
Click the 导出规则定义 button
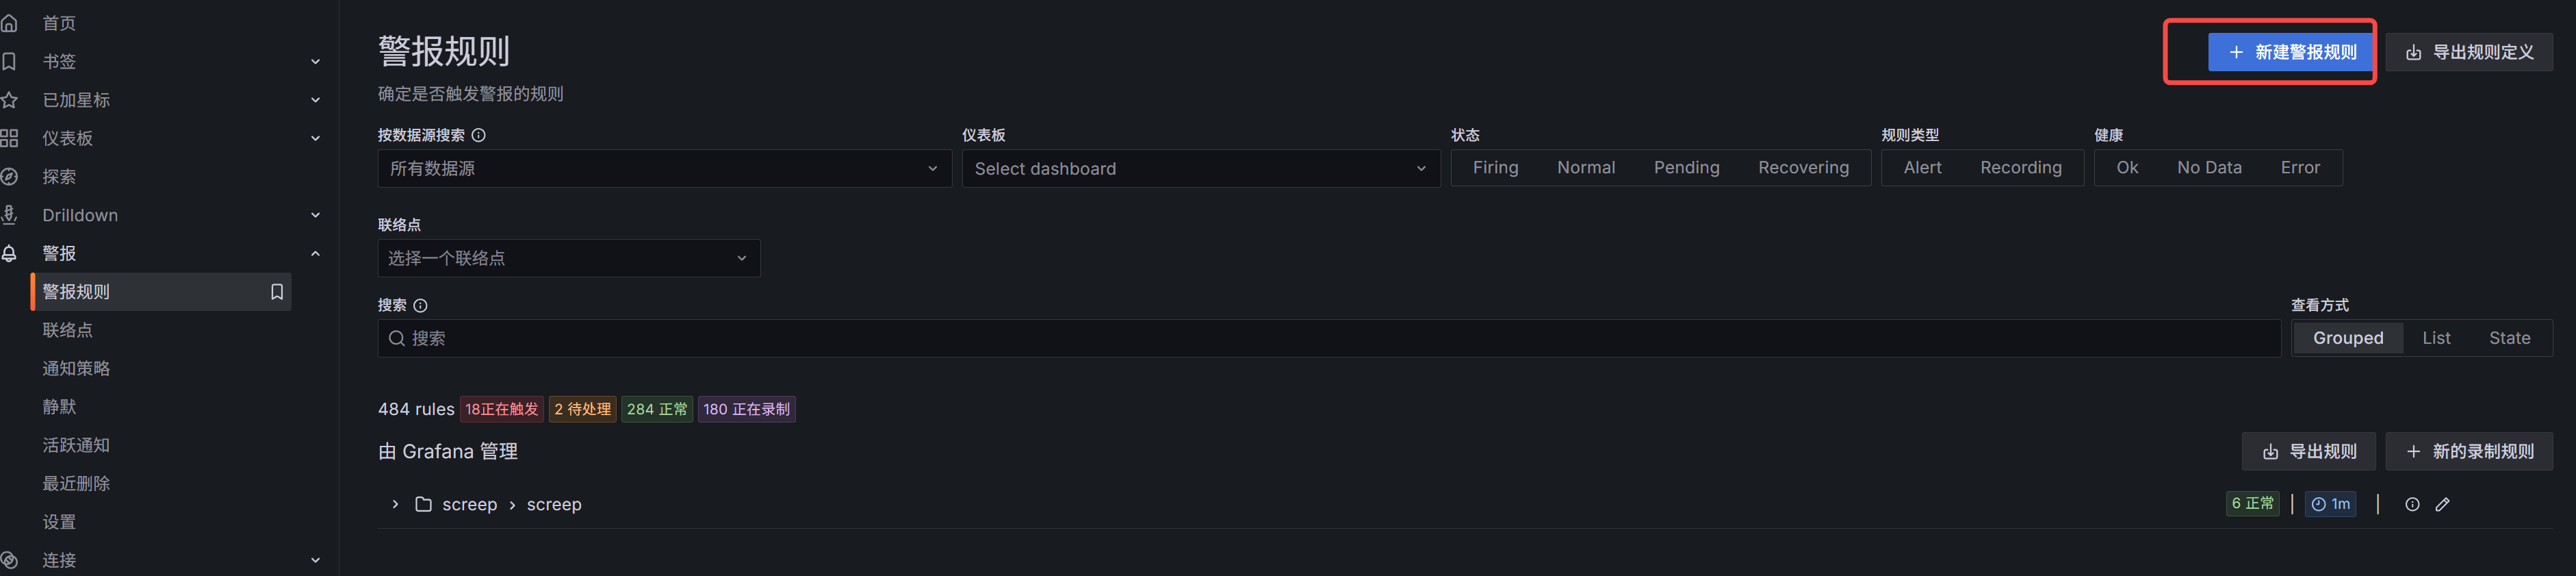pyautogui.click(x=2468, y=52)
